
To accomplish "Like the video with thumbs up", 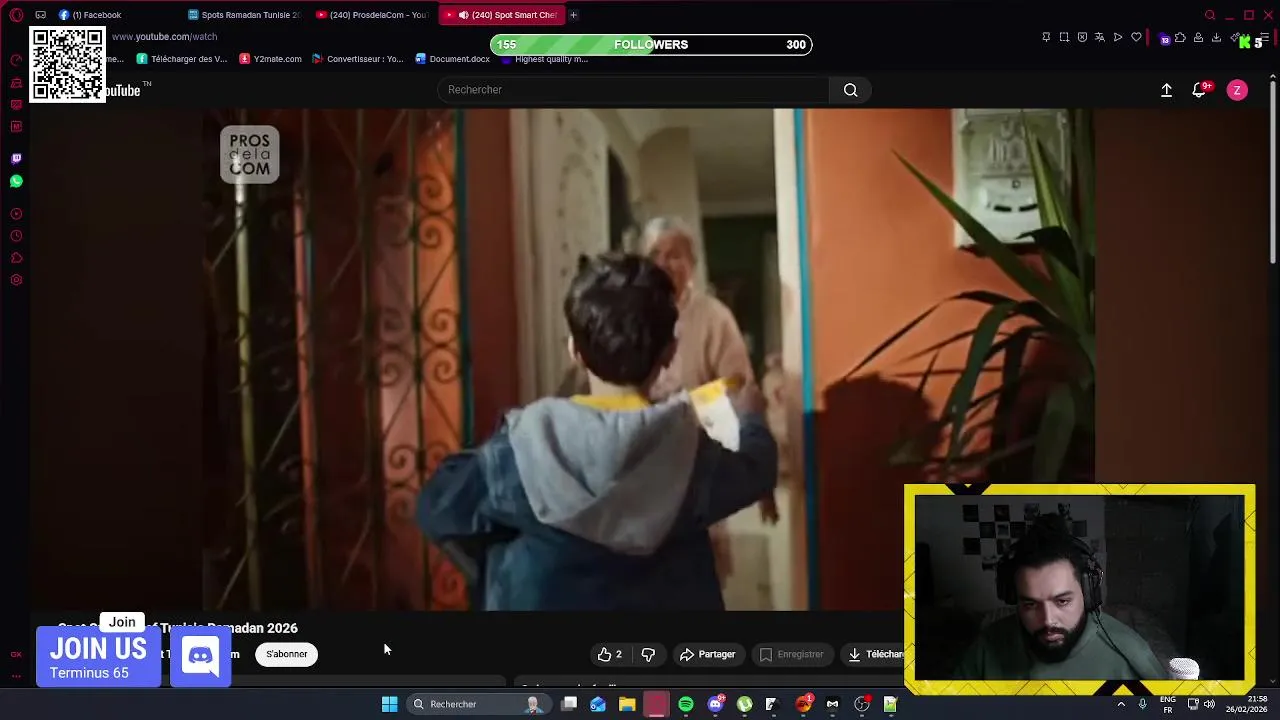I will coord(610,654).
